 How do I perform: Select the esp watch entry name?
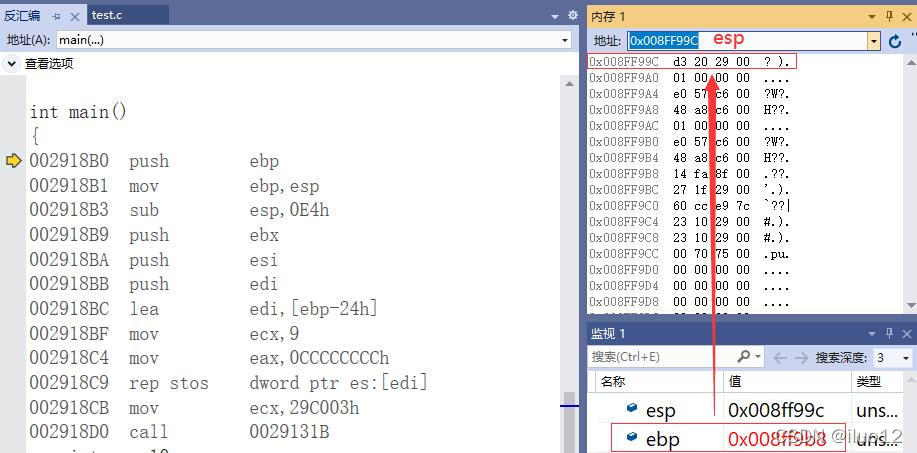click(x=660, y=411)
